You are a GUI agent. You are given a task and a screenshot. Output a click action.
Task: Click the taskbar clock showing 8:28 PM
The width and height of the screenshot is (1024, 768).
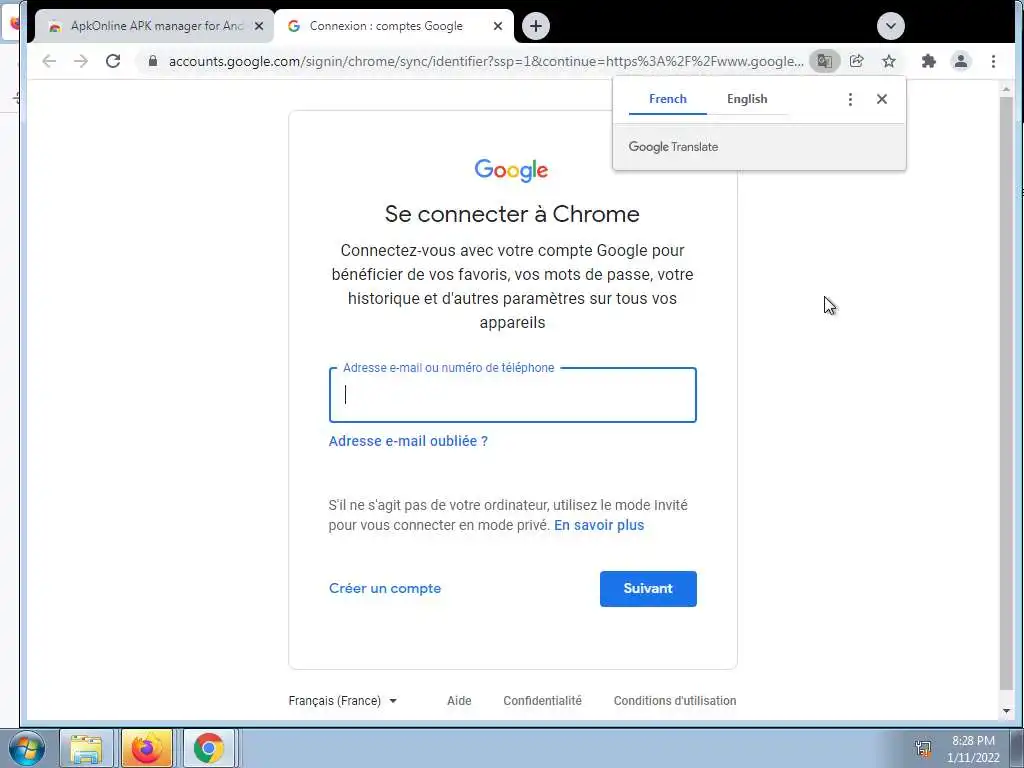click(973, 749)
